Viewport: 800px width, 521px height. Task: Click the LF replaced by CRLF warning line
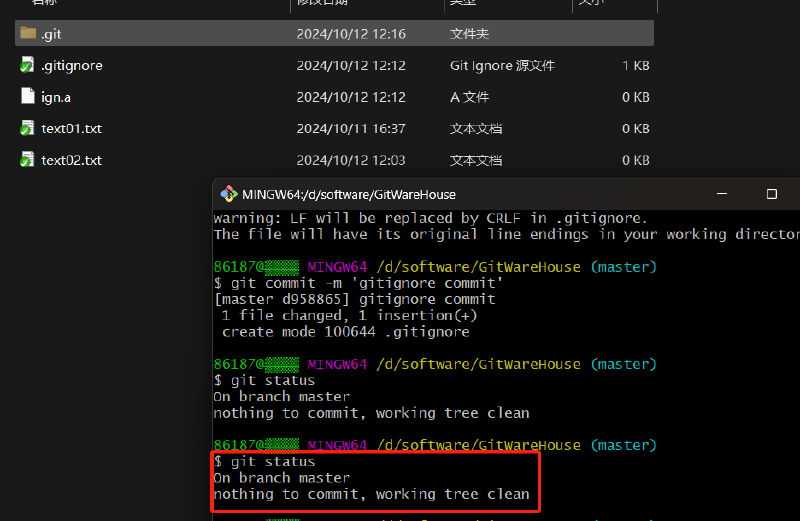coord(431,218)
